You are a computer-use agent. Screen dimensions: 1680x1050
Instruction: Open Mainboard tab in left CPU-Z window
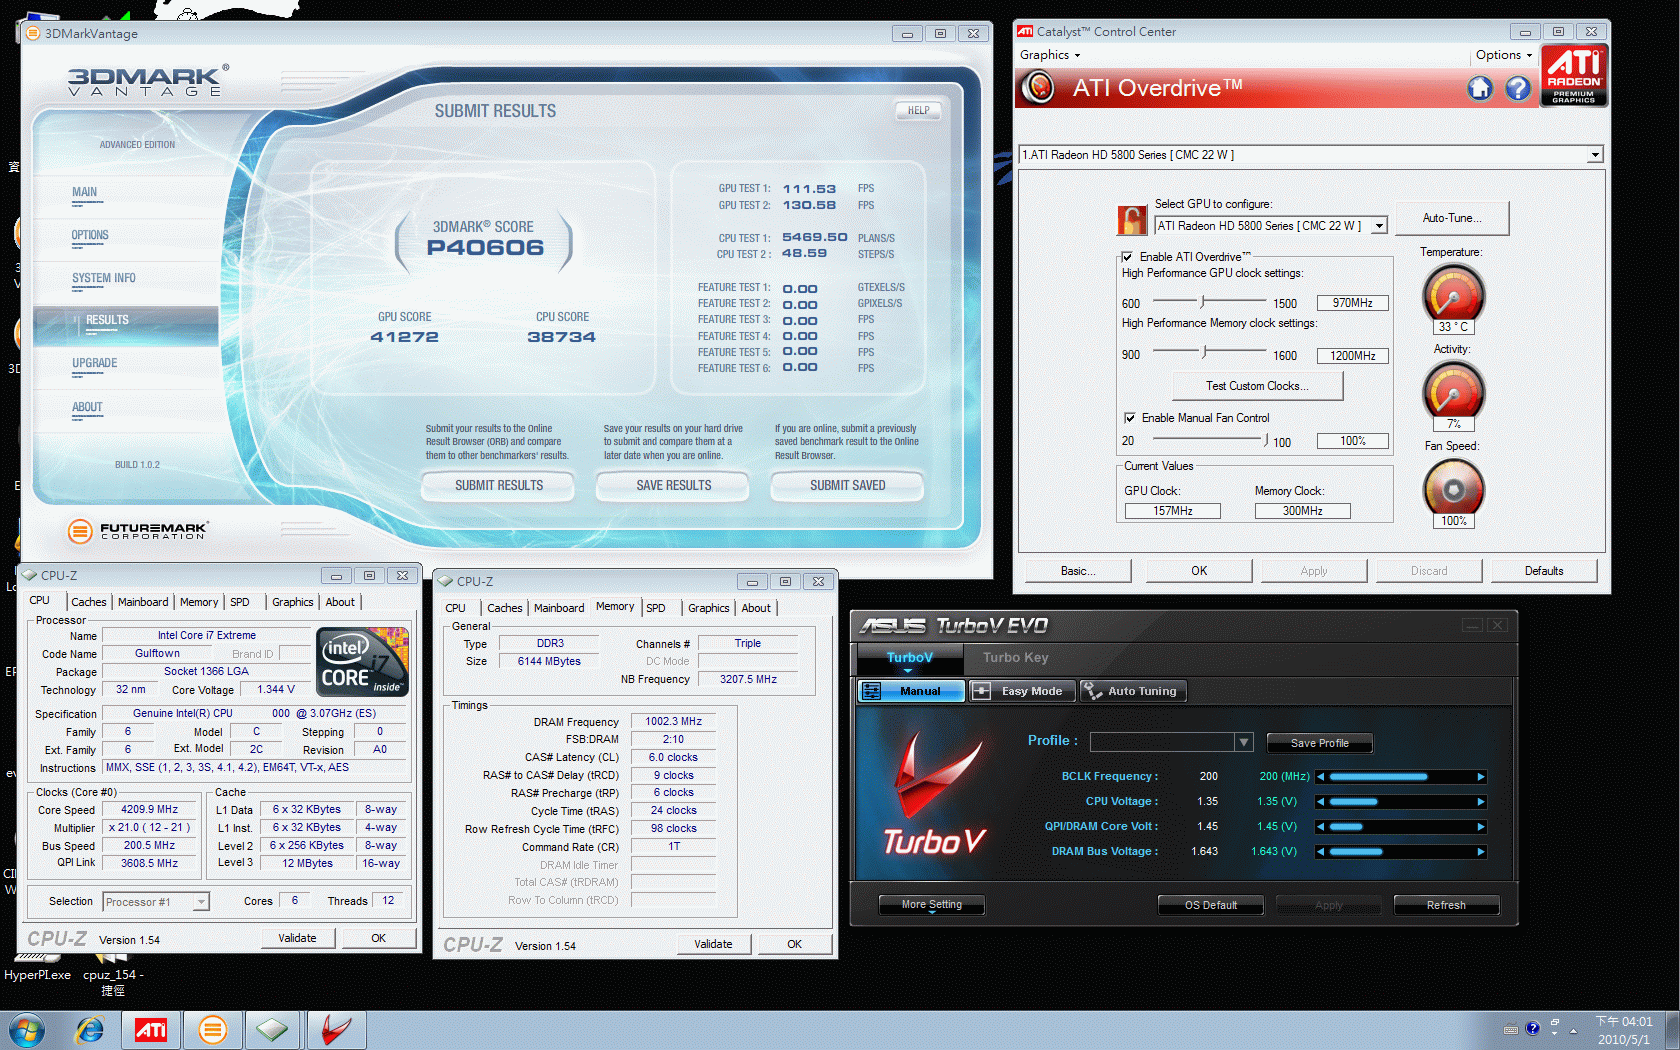[143, 602]
